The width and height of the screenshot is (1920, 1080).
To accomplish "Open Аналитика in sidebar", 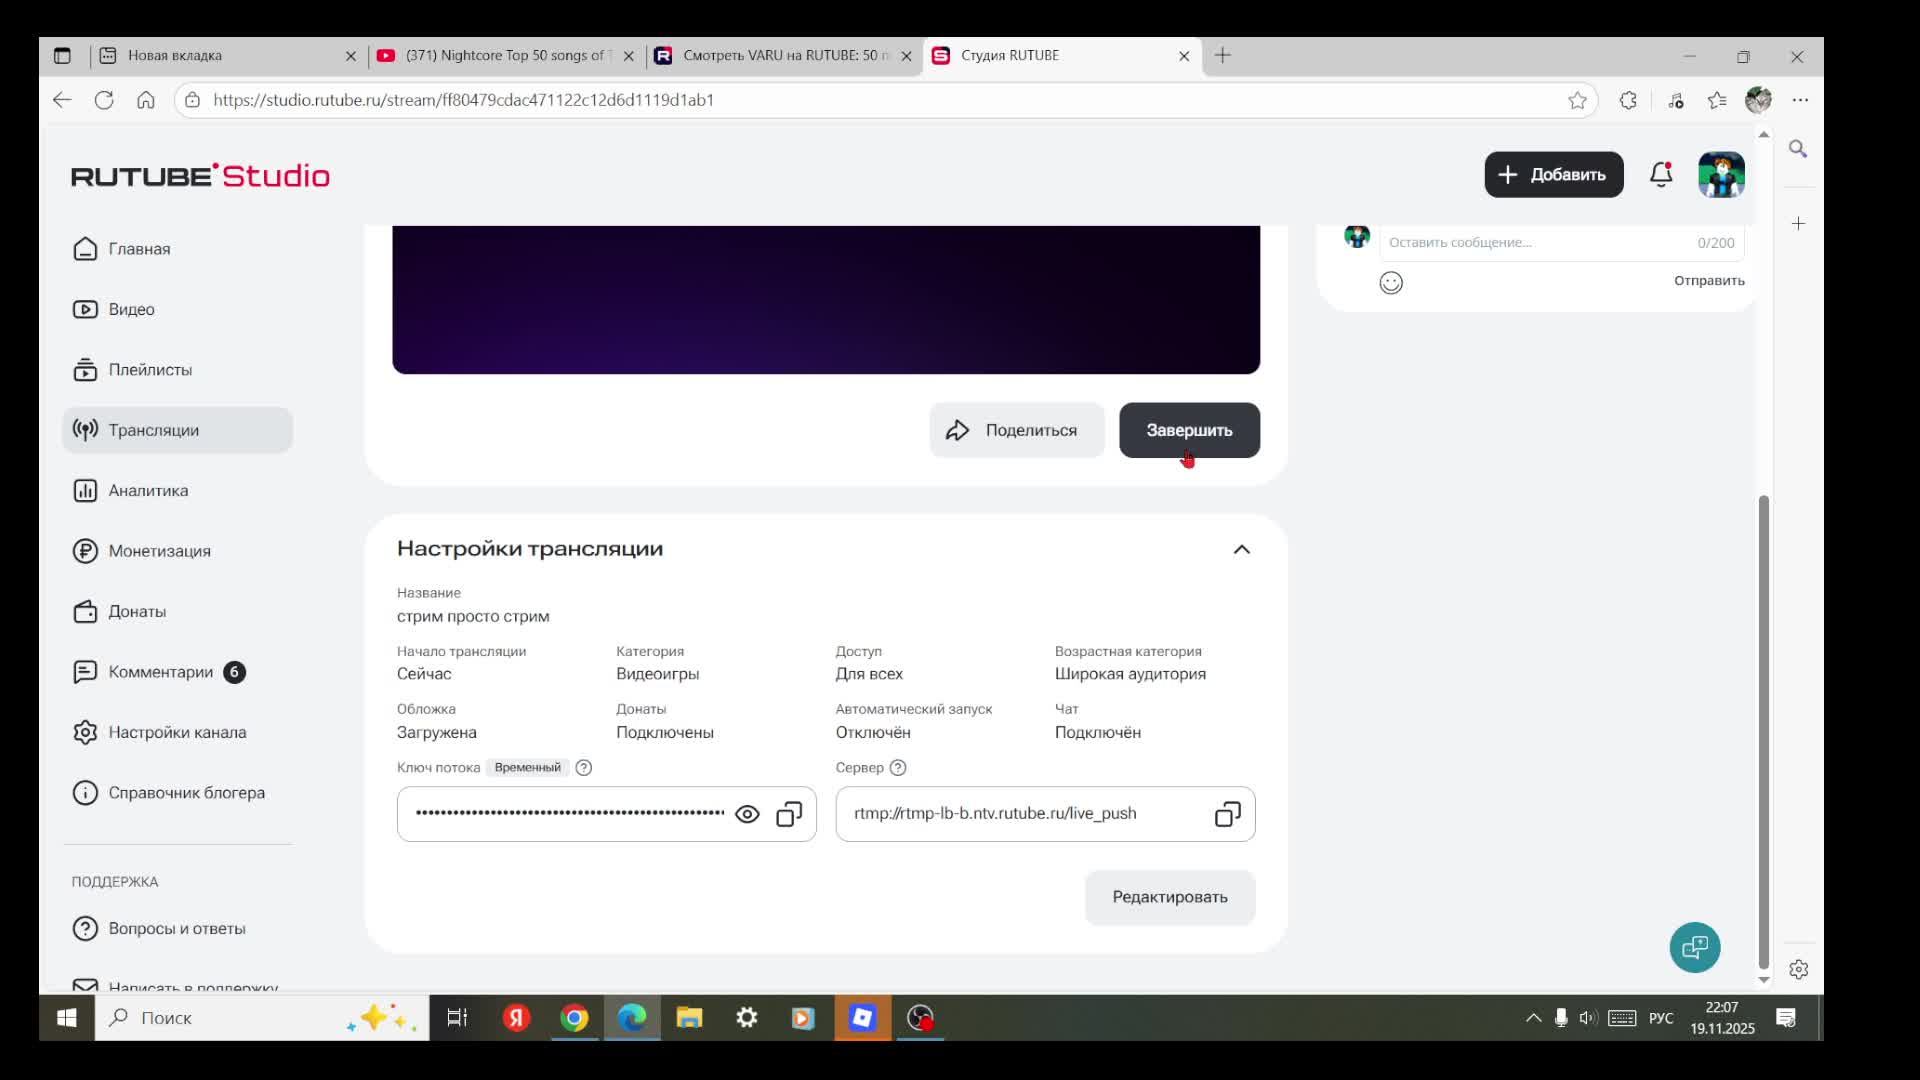I will click(x=148, y=491).
